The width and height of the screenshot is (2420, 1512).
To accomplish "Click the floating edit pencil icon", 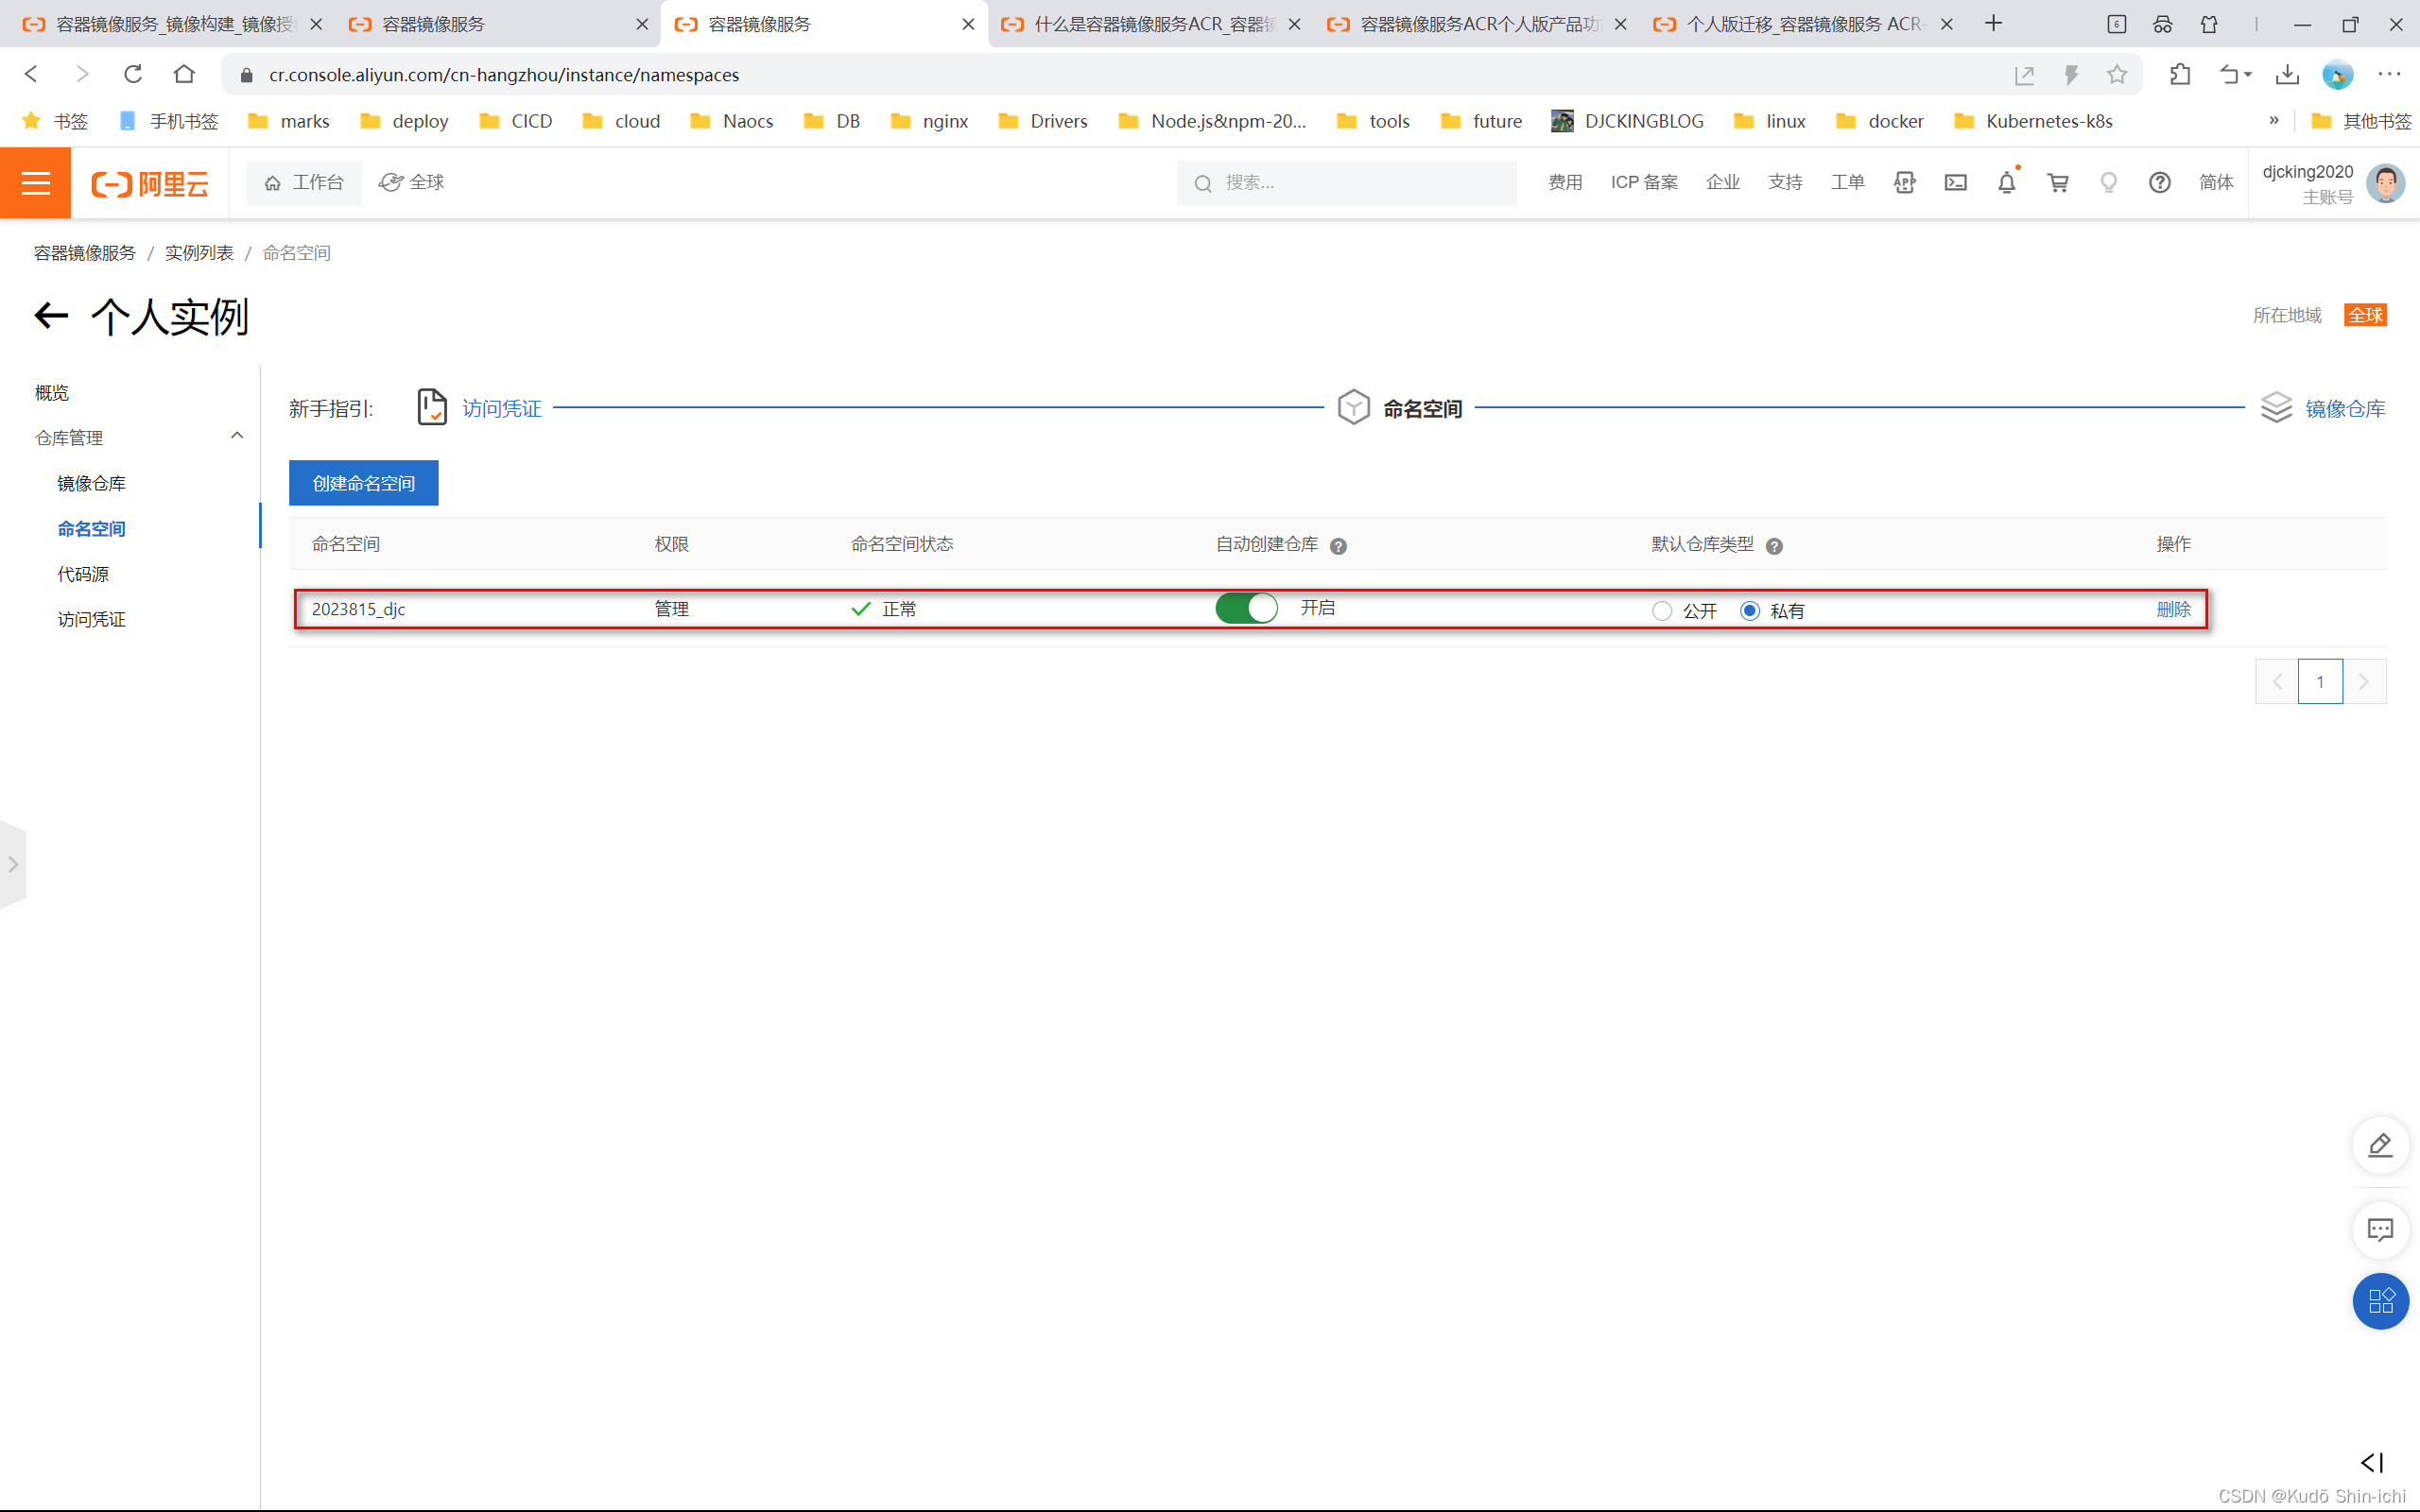I will [x=2380, y=1145].
